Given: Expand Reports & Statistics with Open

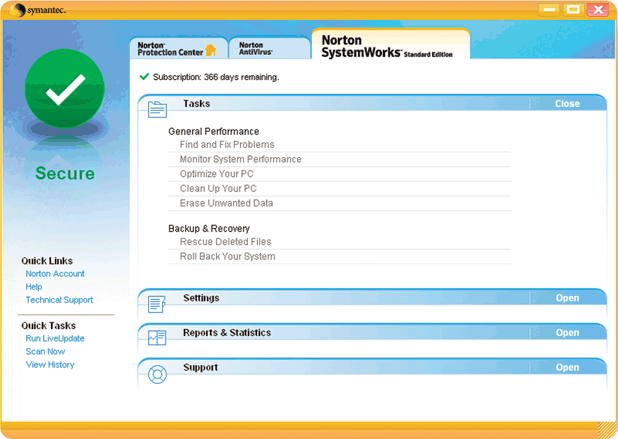Looking at the screenshot, I should 567,333.
